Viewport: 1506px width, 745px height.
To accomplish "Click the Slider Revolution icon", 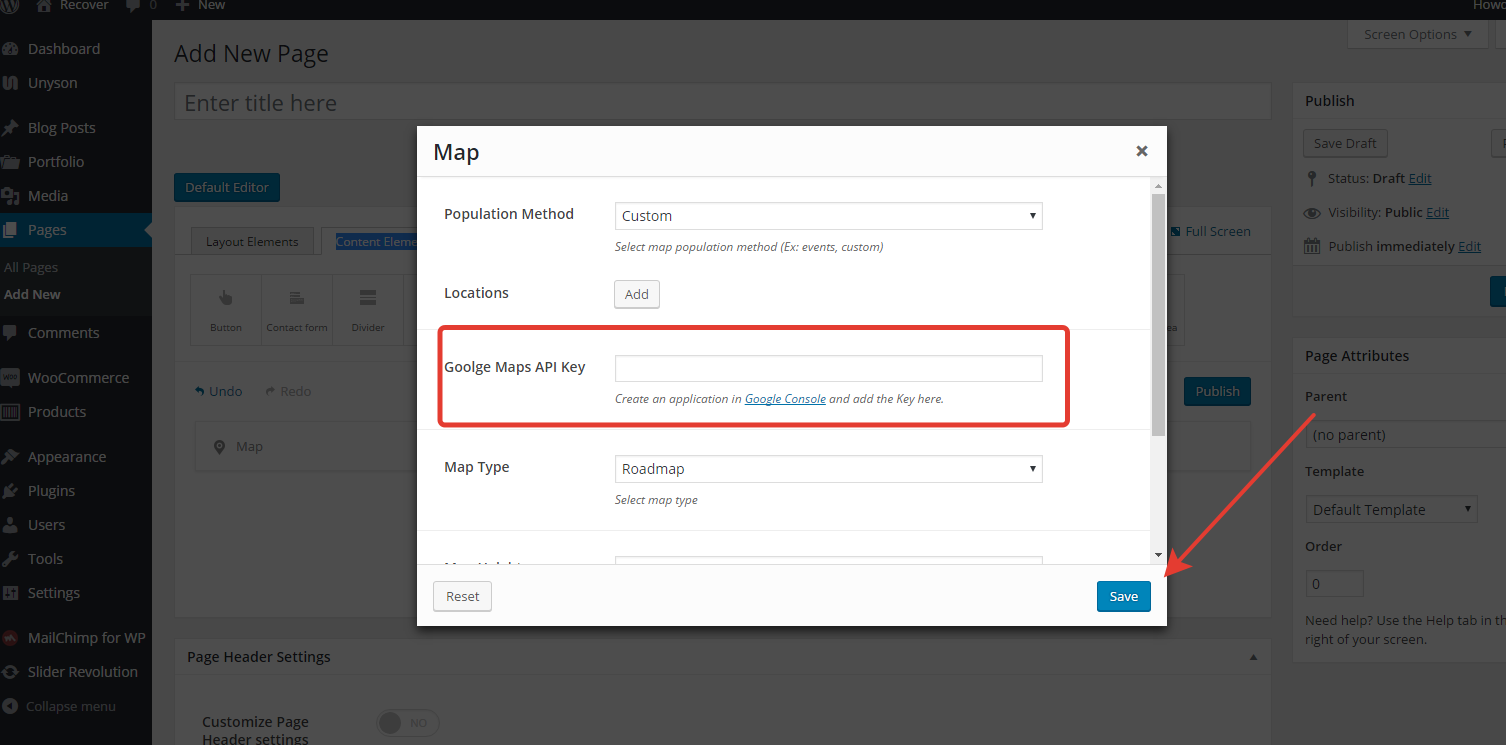I will pos(10,672).
